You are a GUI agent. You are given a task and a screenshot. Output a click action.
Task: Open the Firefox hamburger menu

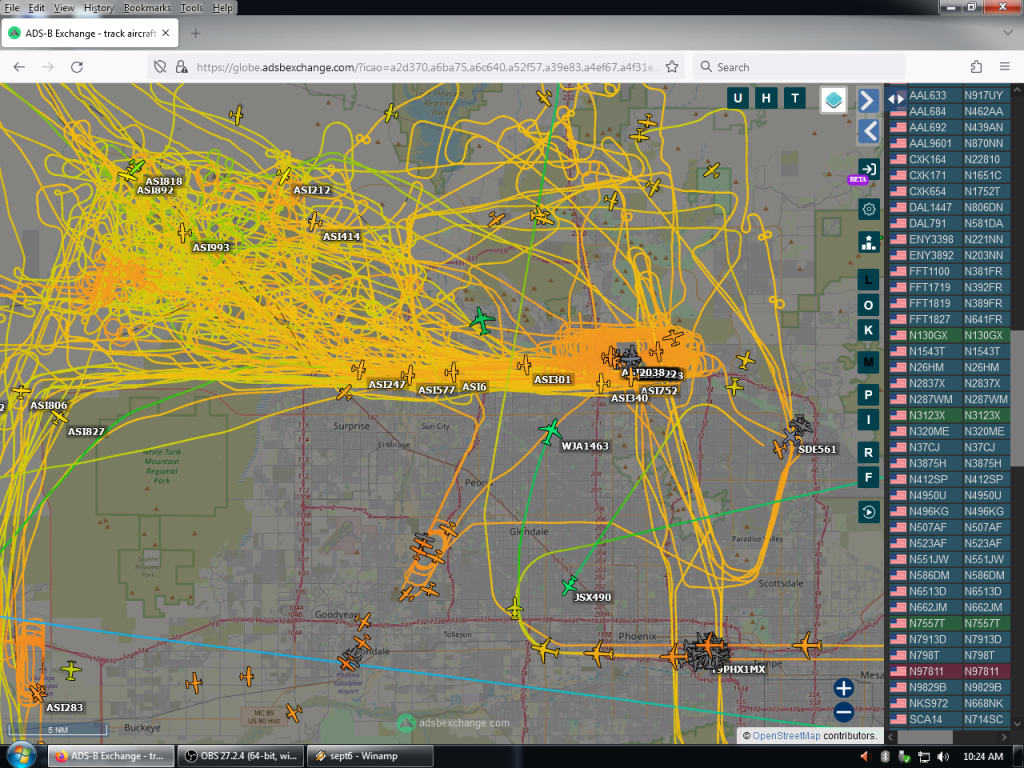click(1004, 67)
